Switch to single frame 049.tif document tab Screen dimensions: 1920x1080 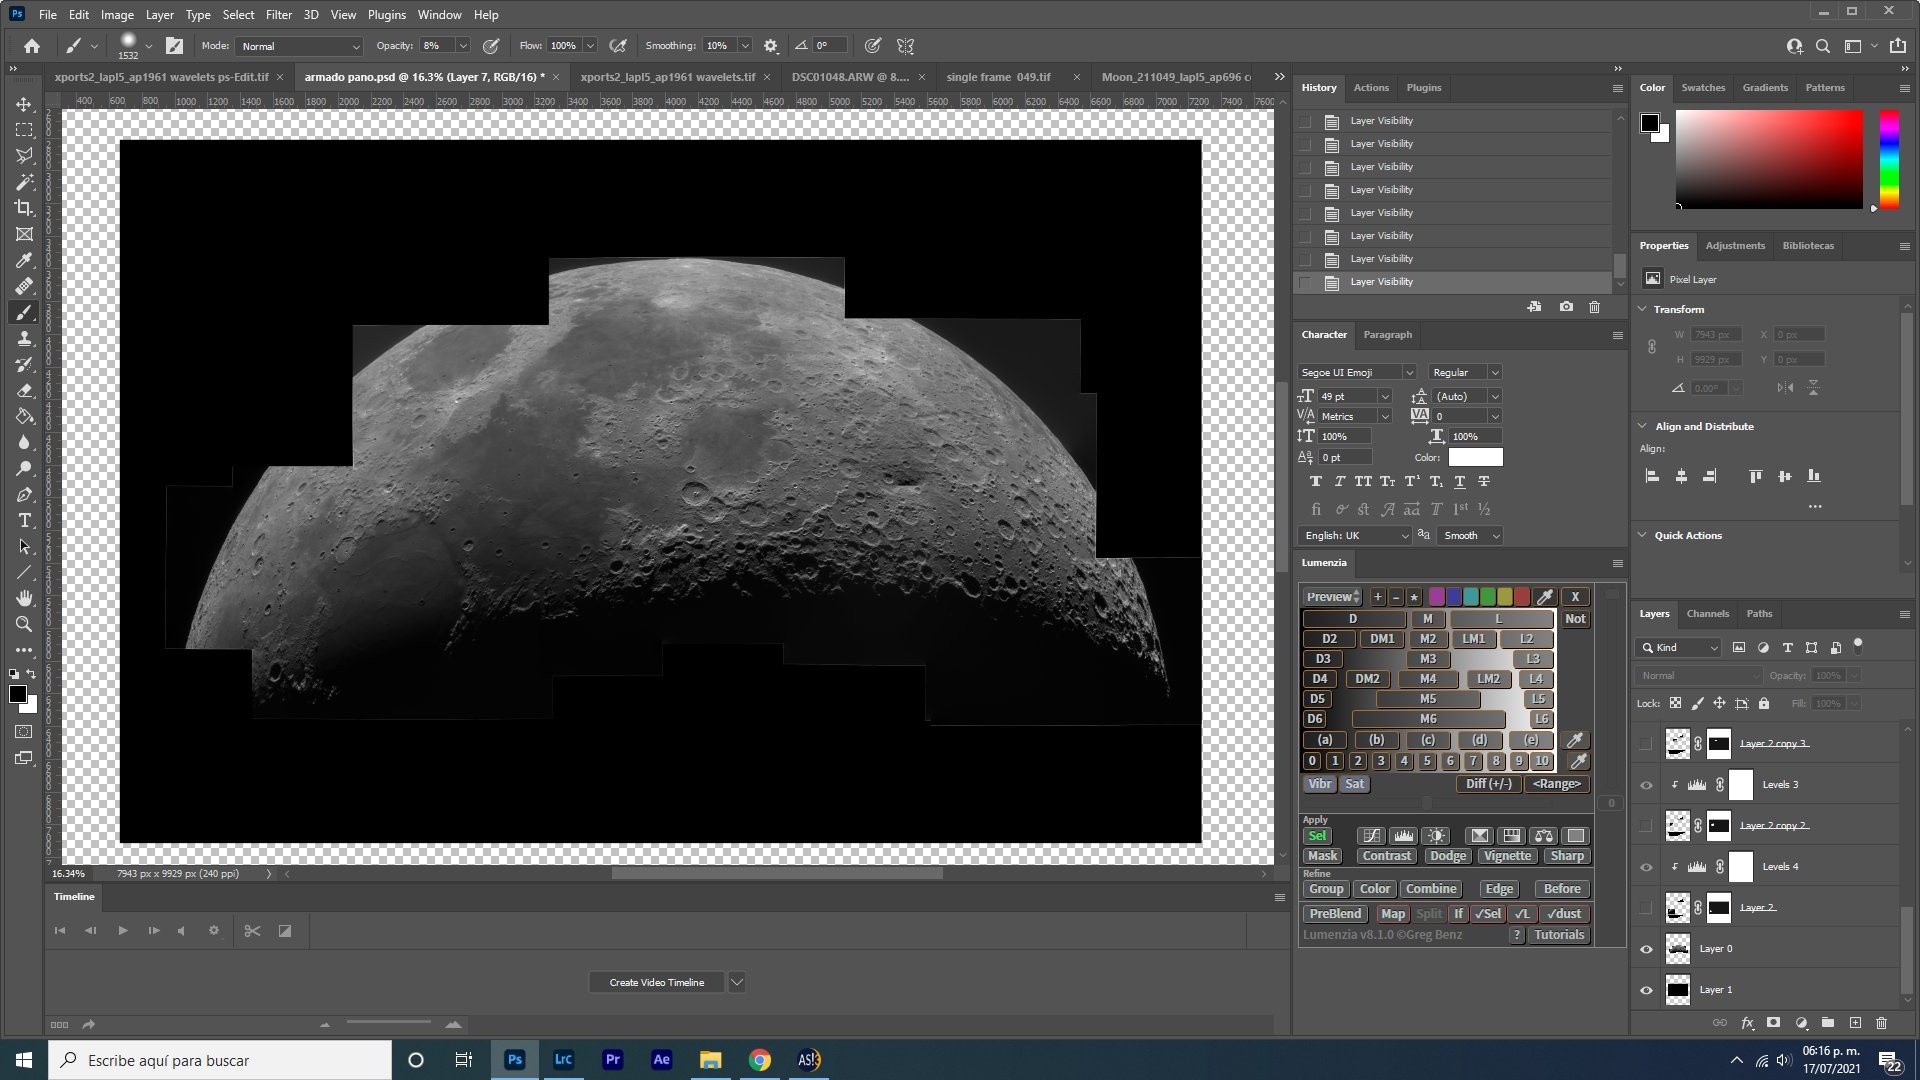(x=998, y=77)
